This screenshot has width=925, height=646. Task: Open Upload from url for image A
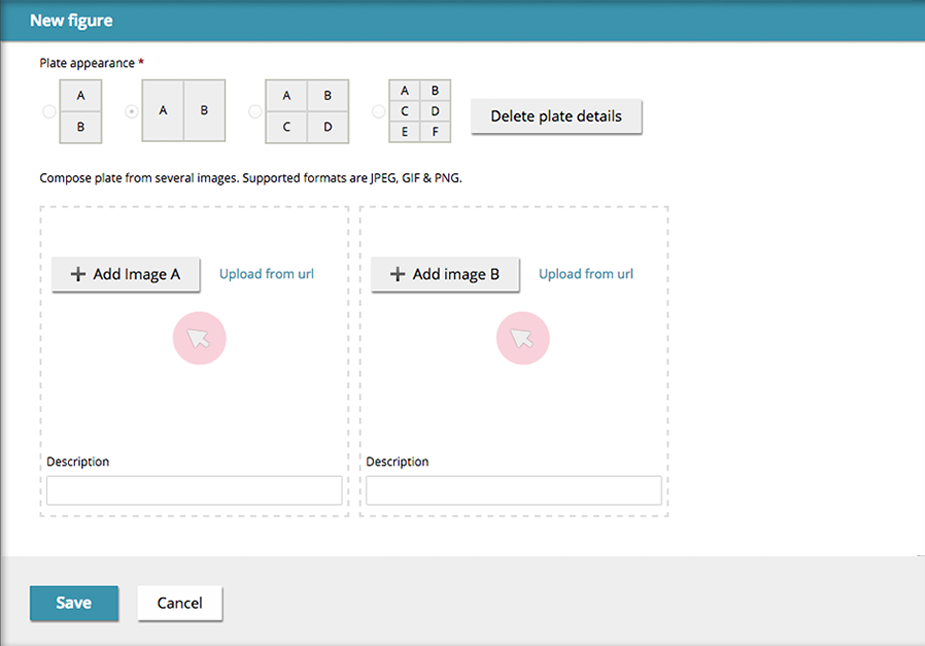tap(267, 274)
